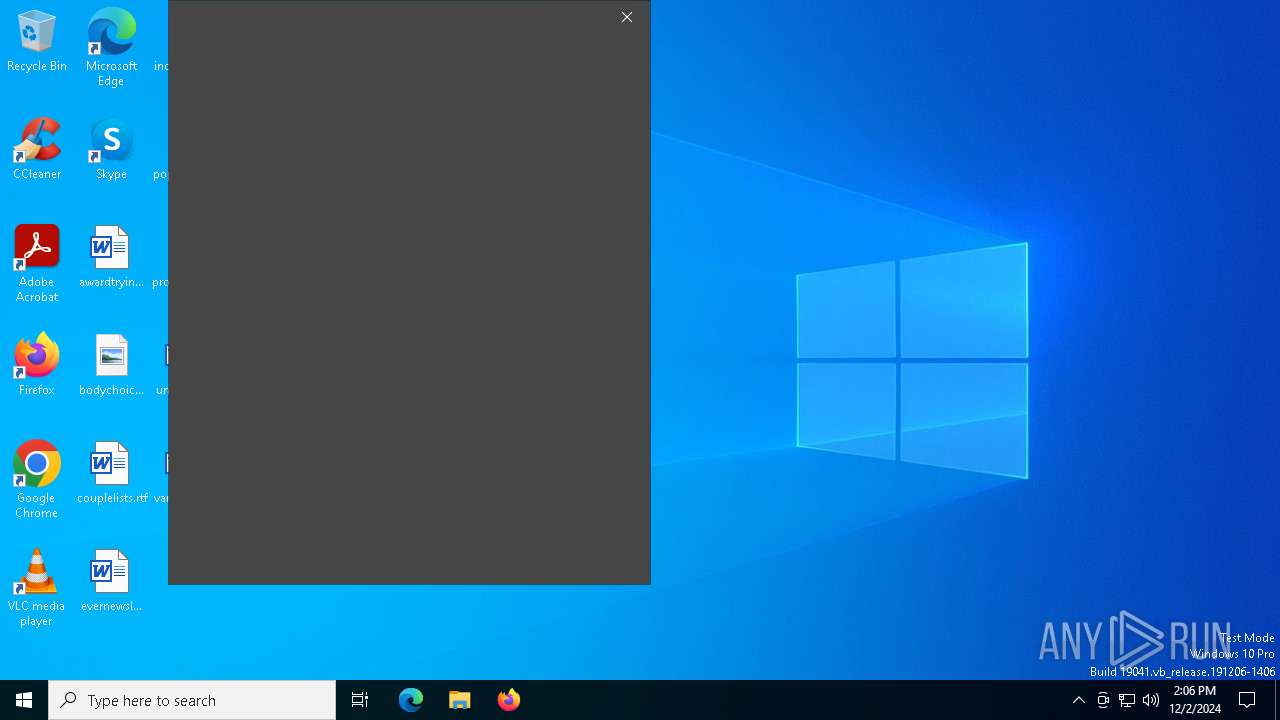Open the volume speaker tray icon
This screenshot has height=720, width=1280.
pos(1151,700)
